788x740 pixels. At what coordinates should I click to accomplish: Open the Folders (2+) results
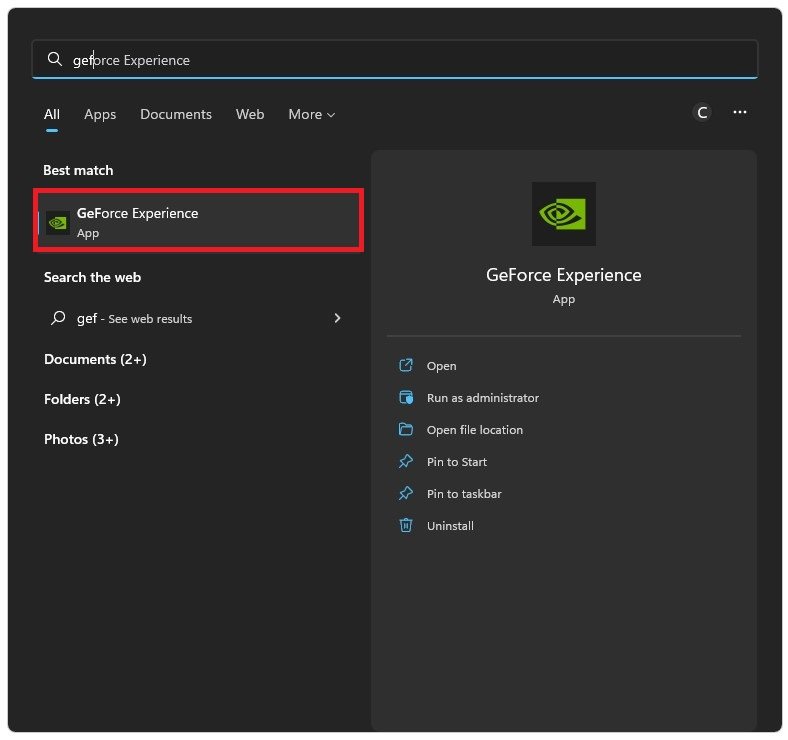82,399
